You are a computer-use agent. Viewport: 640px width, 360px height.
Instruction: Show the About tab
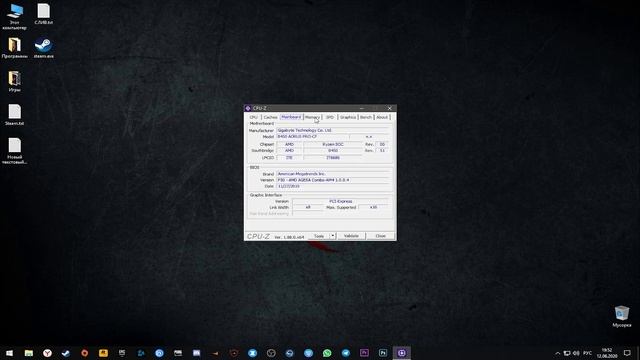point(382,117)
